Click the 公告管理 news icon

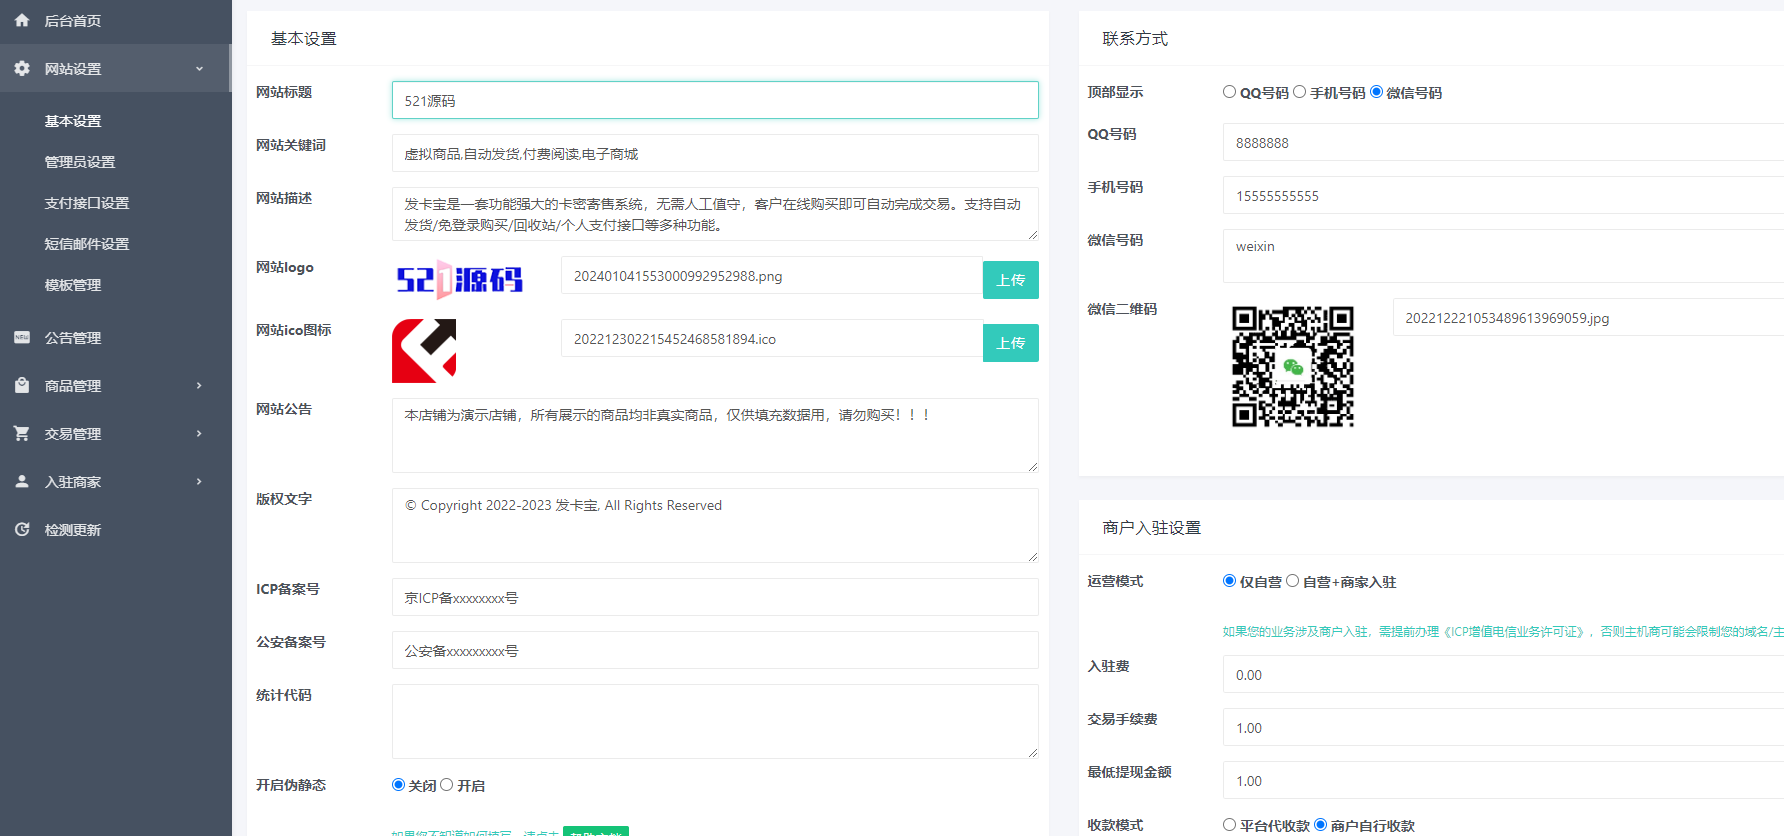point(22,337)
